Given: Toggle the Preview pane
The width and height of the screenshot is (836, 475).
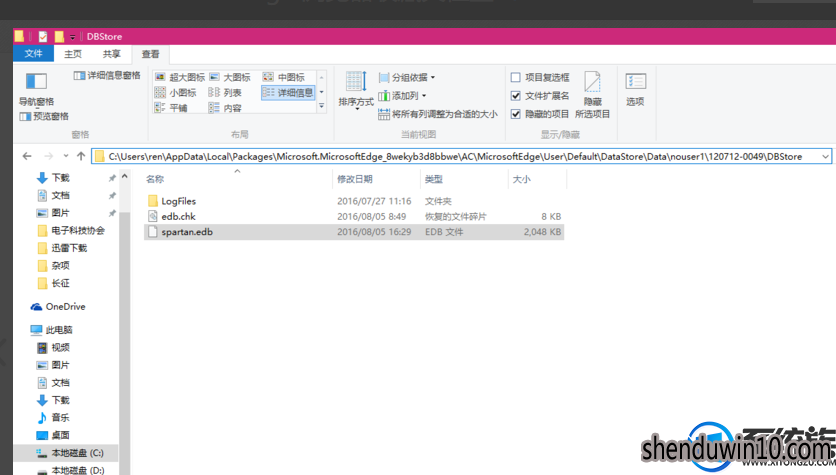Looking at the screenshot, I should tap(44, 116).
